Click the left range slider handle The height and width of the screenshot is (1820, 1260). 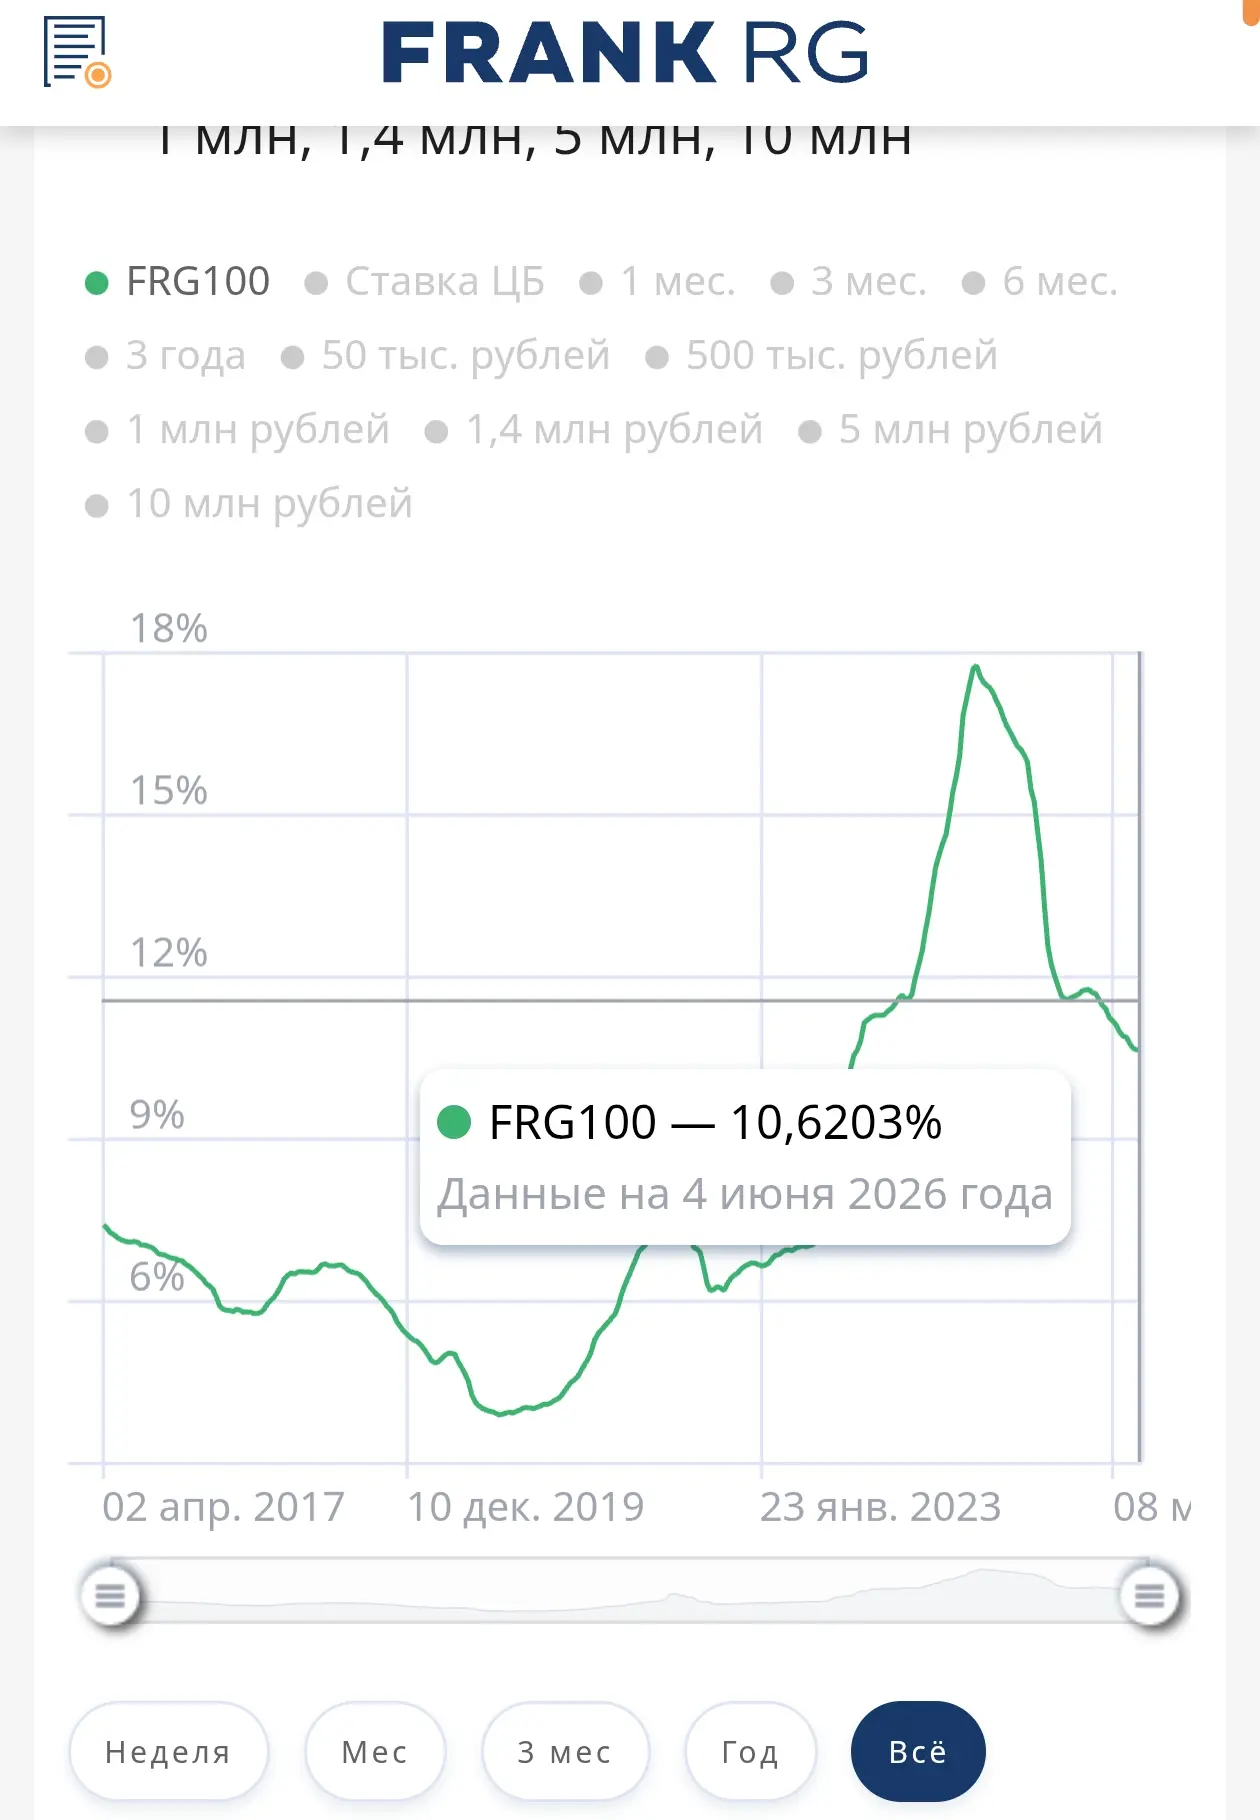point(110,1595)
